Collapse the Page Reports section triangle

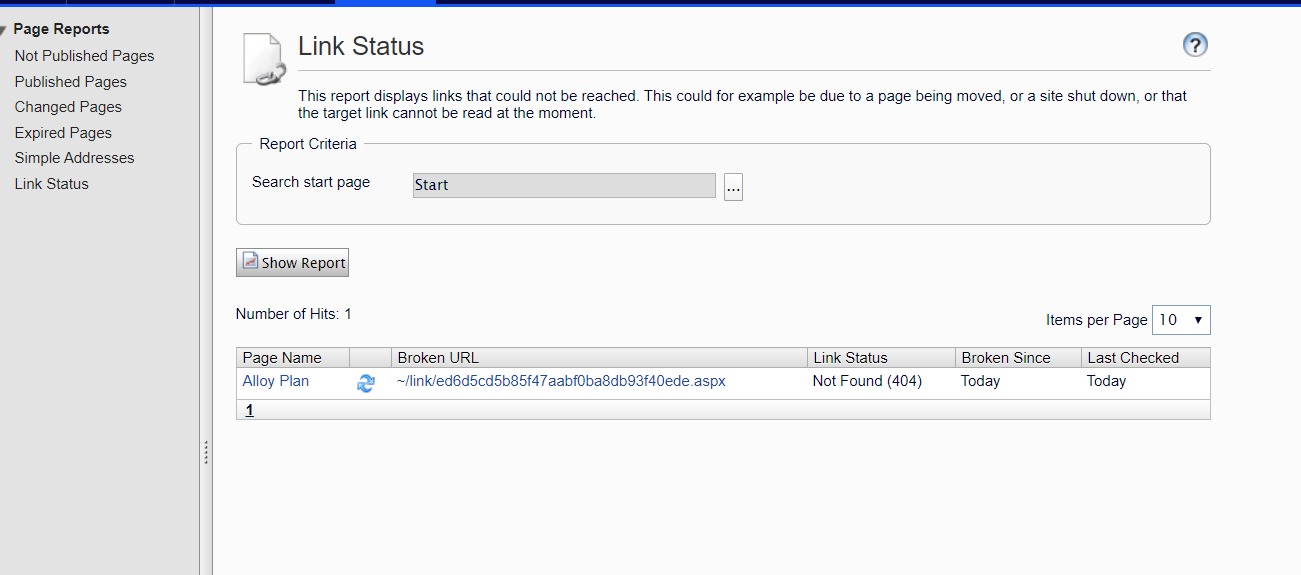pyautogui.click(x=5, y=30)
